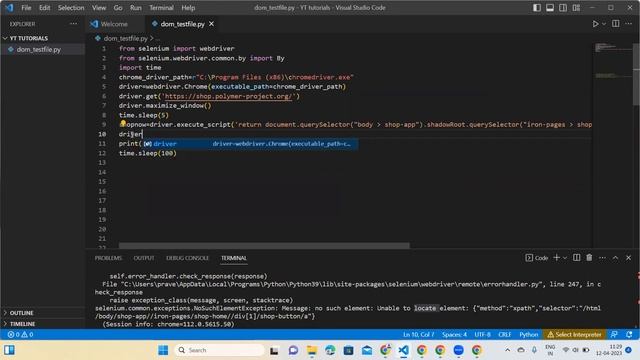
Task: Open editor More Actions ellipsis
Action: pos(629,24)
